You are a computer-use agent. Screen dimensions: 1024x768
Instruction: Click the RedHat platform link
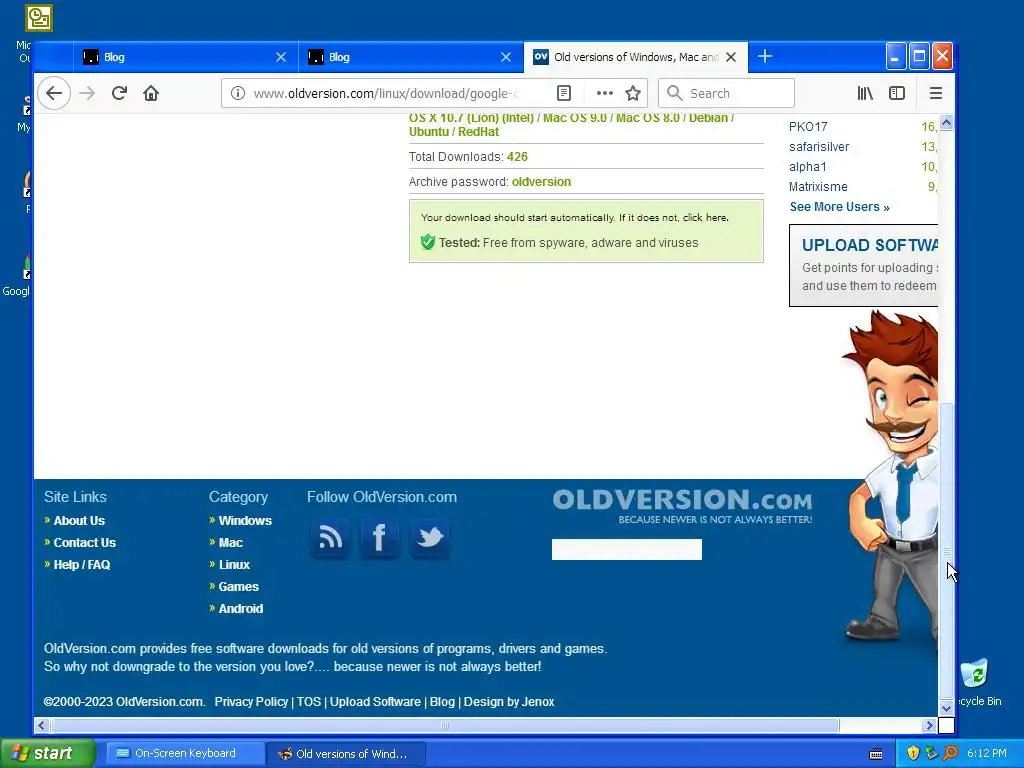click(478, 132)
